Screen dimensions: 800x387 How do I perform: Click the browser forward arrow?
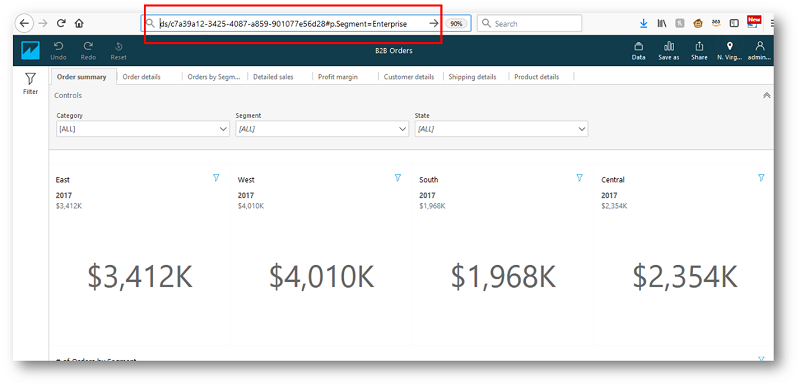[43, 23]
